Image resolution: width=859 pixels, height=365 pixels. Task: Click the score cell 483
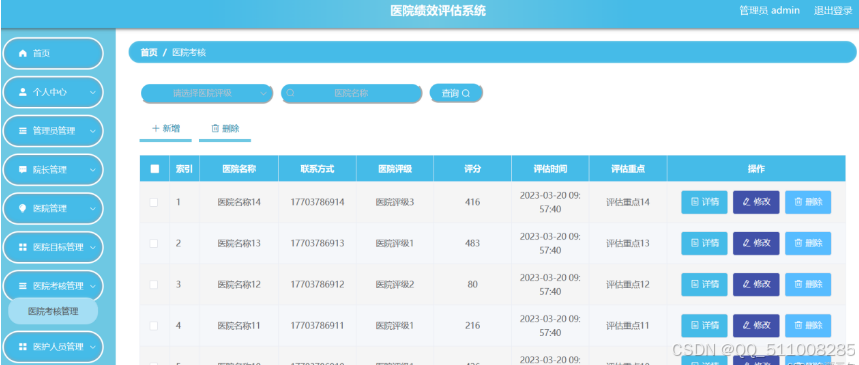(472, 243)
